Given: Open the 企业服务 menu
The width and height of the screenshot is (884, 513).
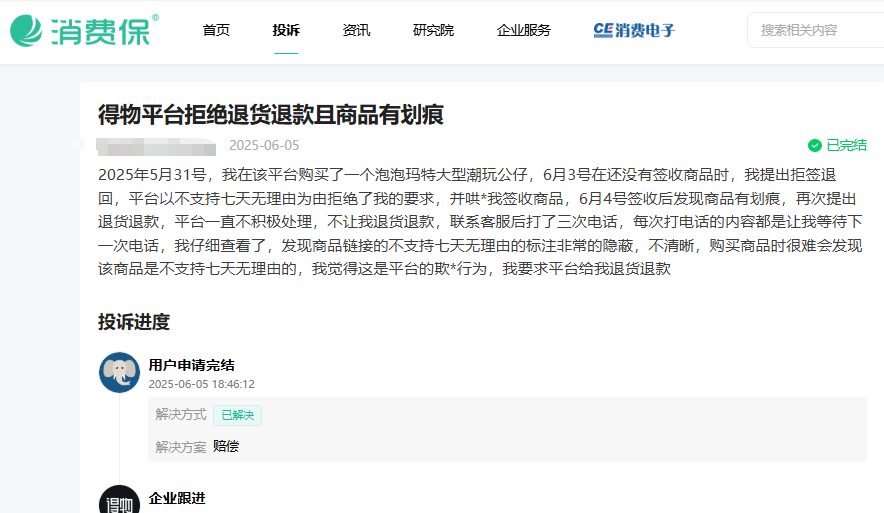Looking at the screenshot, I should 524,30.
